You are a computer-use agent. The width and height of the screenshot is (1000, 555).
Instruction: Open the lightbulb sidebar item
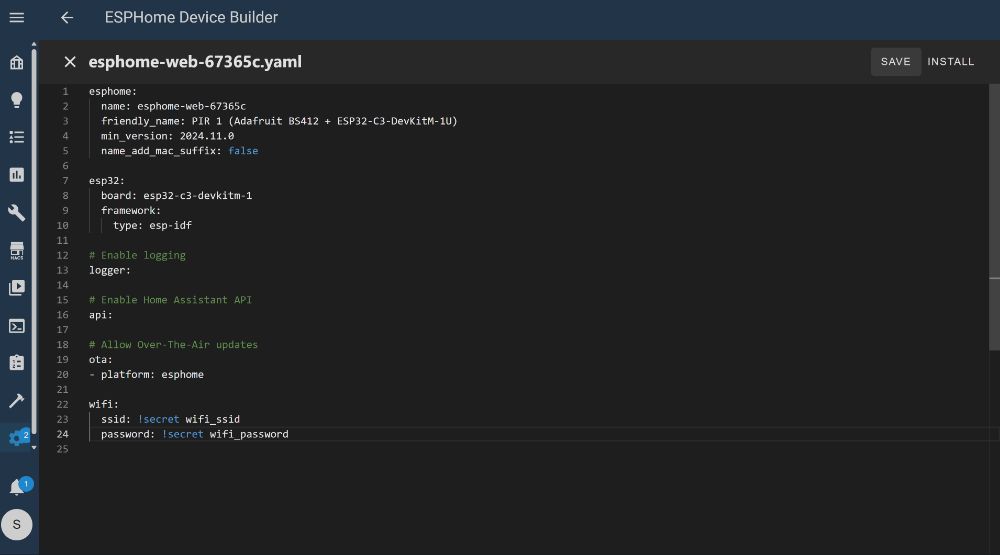coord(17,100)
